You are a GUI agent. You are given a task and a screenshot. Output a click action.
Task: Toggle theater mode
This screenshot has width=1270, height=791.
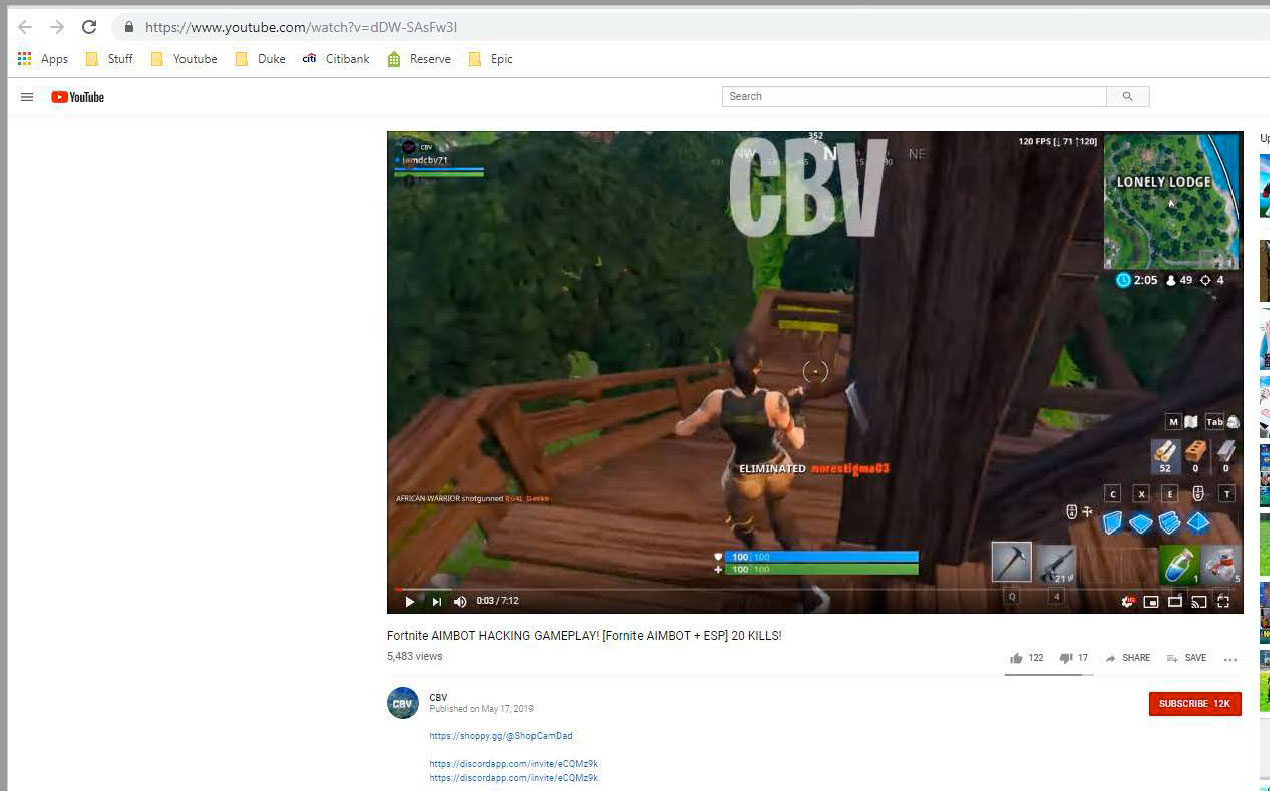pos(1175,601)
